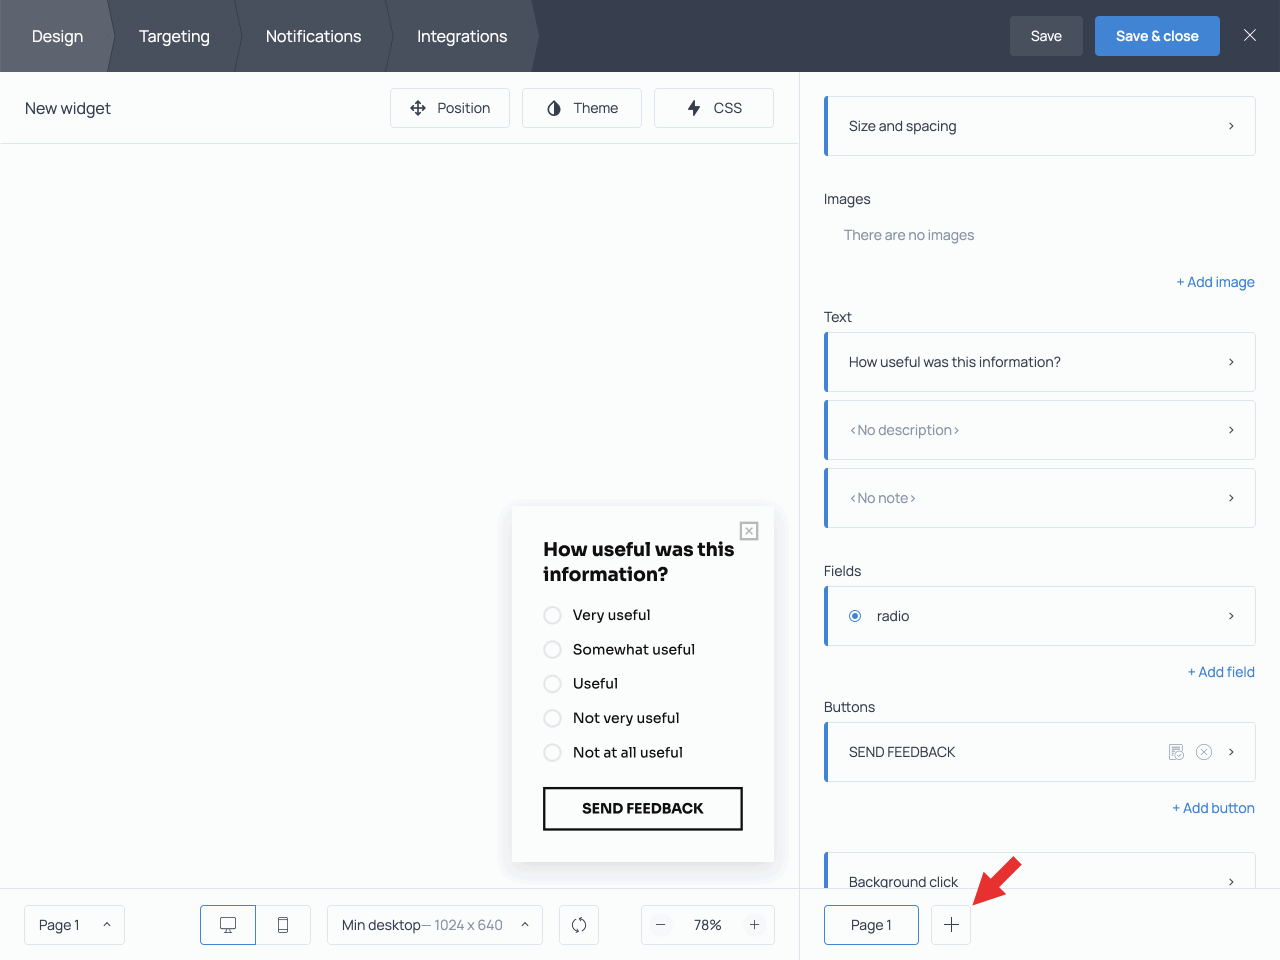Add a new page with plus icon

click(951, 925)
